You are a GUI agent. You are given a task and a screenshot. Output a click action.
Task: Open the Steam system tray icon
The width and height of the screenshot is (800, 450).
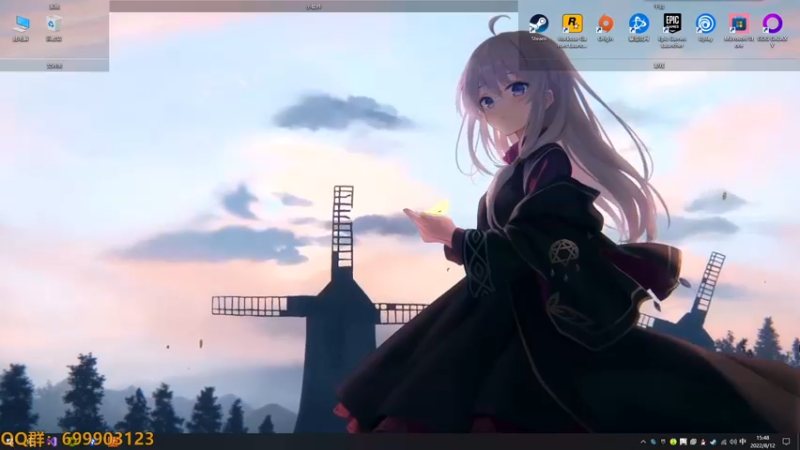pyautogui.click(x=713, y=442)
